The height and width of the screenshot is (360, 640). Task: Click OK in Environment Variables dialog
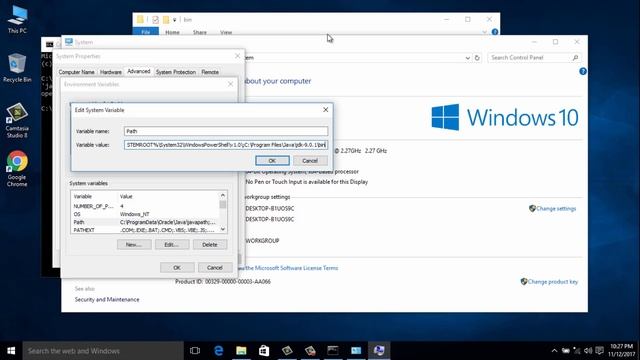177,267
